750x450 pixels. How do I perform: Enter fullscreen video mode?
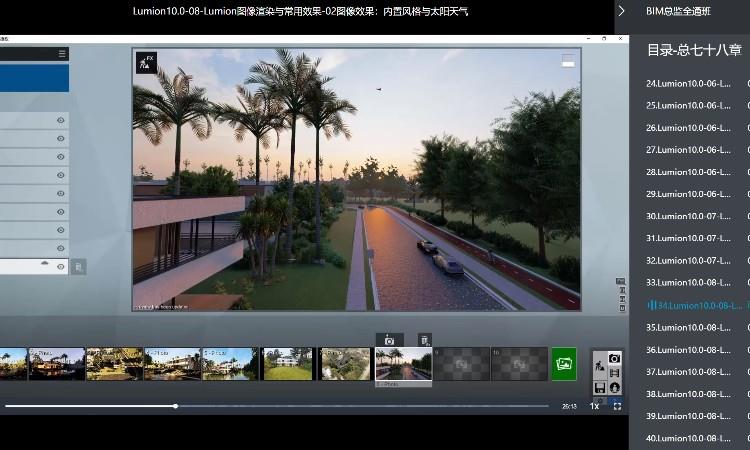pos(617,406)
